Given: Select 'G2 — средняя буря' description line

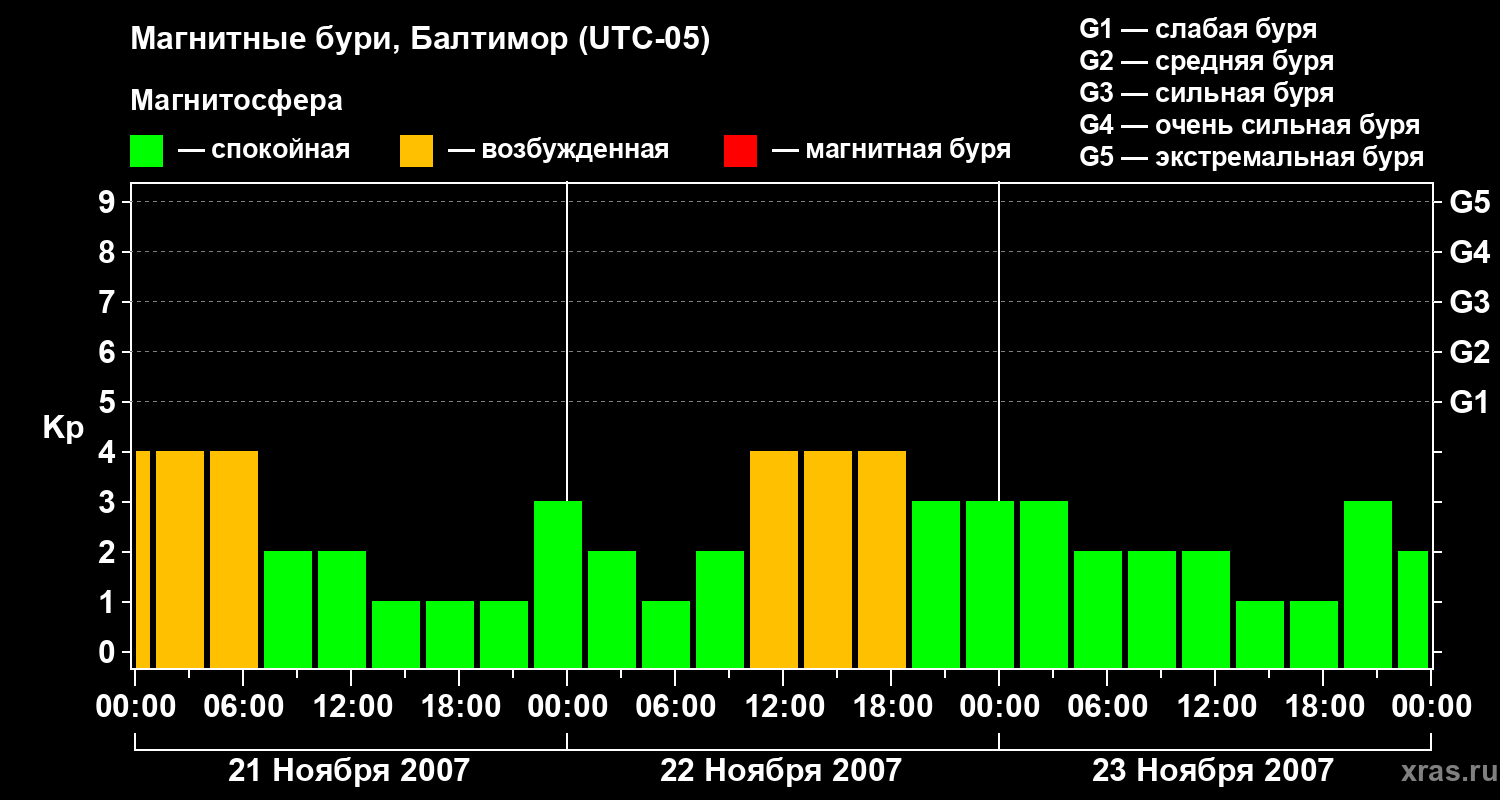Looking at the screenshot, I should tap(1206, 61).
